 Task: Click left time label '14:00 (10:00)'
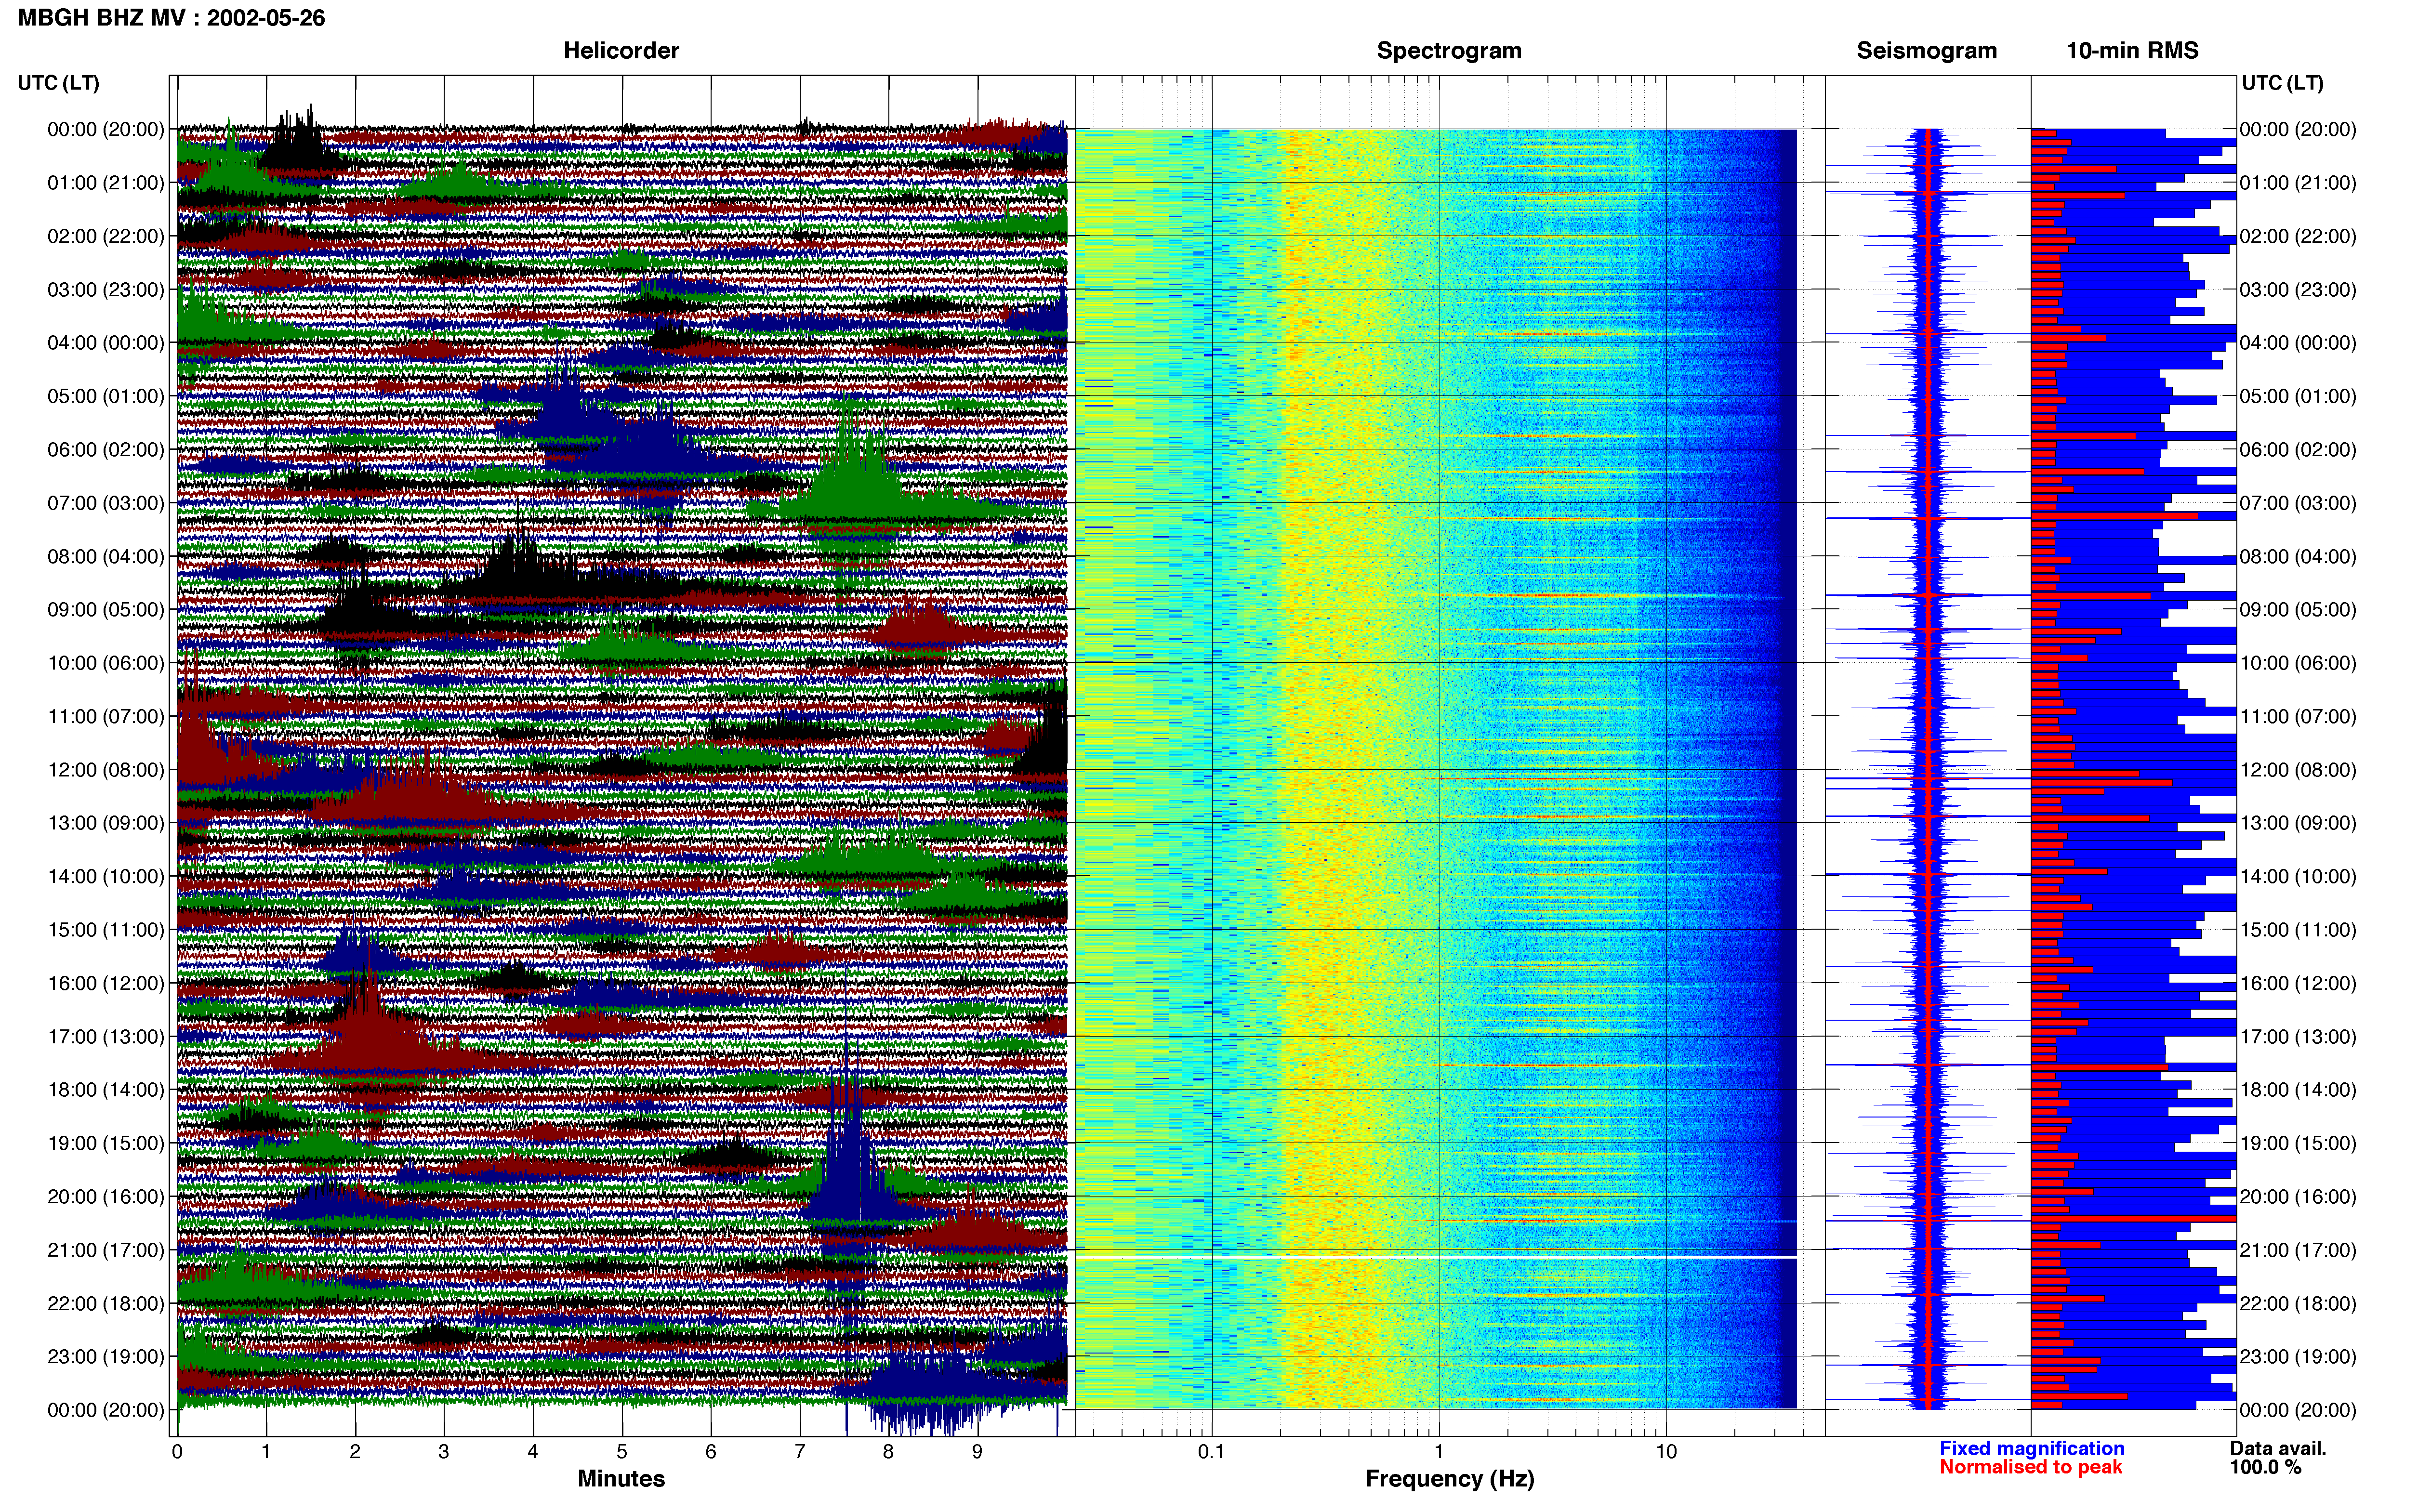coord(106,876)
